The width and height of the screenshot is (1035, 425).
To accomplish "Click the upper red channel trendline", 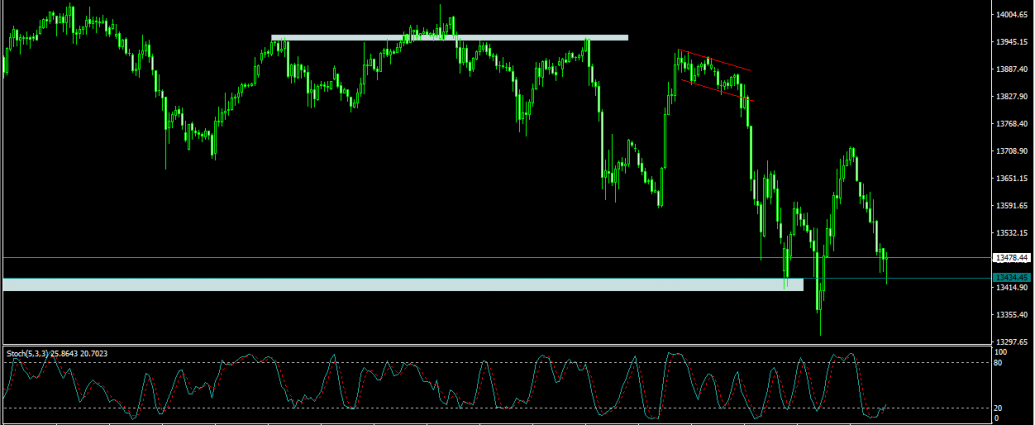I will click(714, 60).
